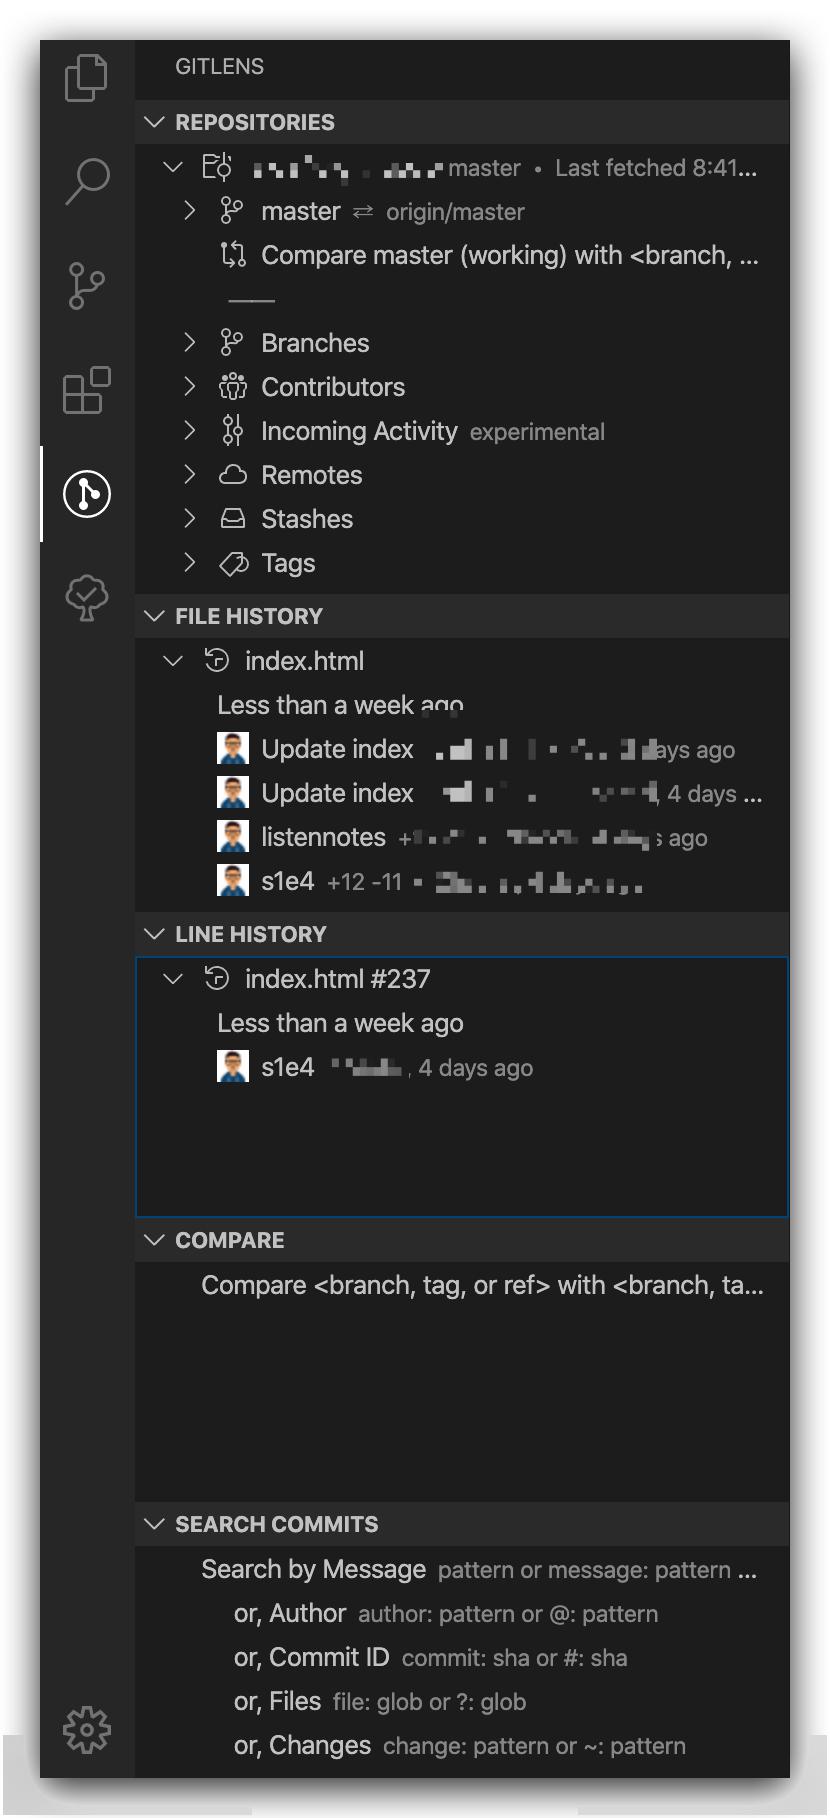Open the Extensions view icon
The image size is (830, 1818).
(86, 390)
